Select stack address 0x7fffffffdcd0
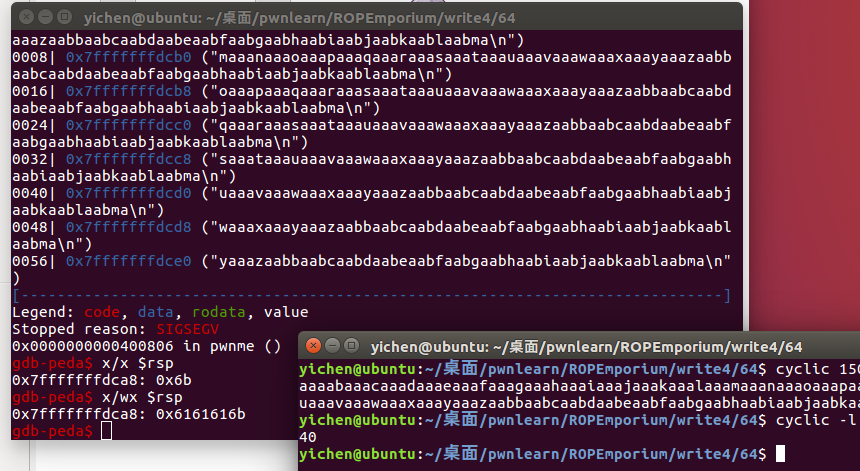 (129, 193)
